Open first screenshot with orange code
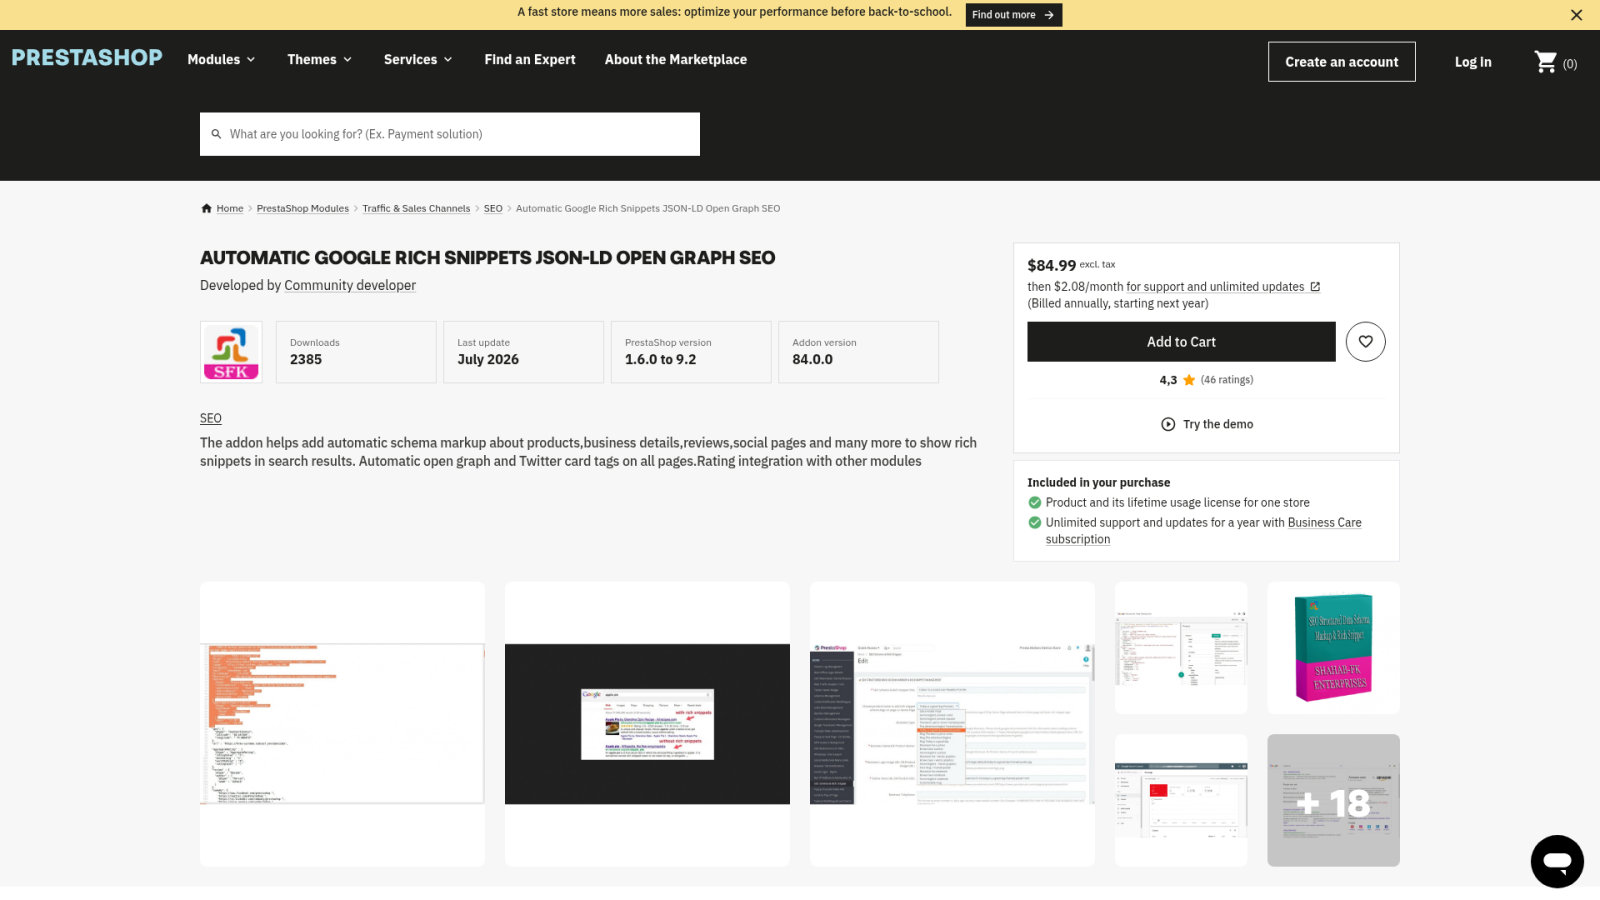Viewport: 1600px width, 900px height. 342,724
